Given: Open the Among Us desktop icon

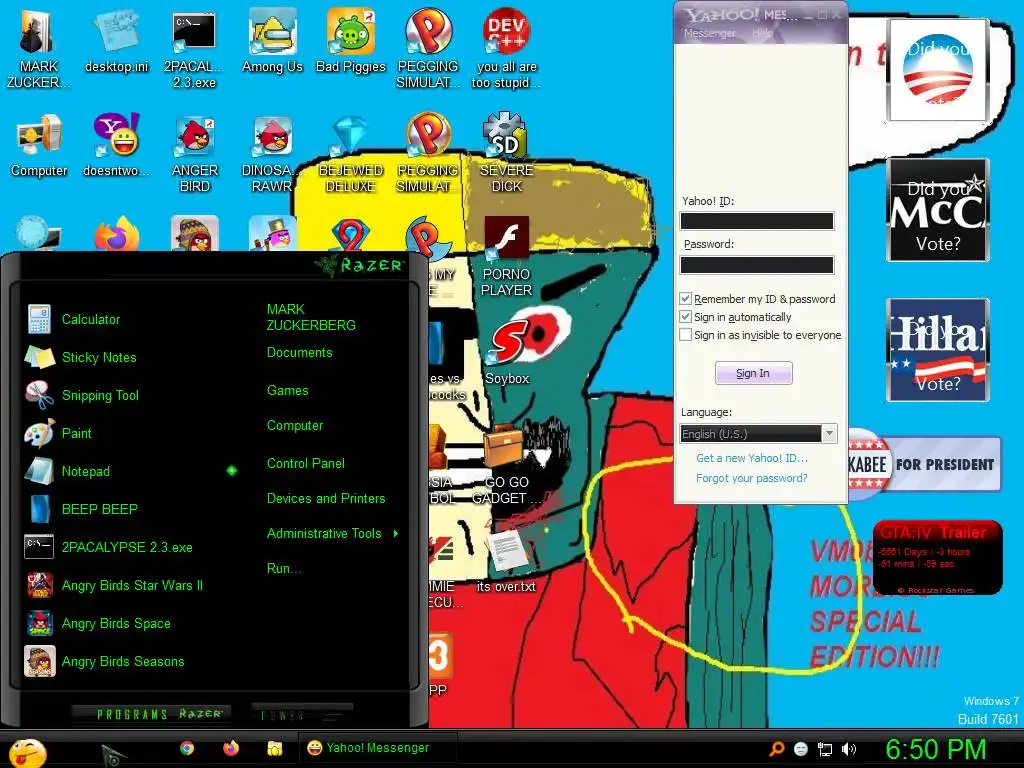Looking at the screenshot, I should [272, 40].
